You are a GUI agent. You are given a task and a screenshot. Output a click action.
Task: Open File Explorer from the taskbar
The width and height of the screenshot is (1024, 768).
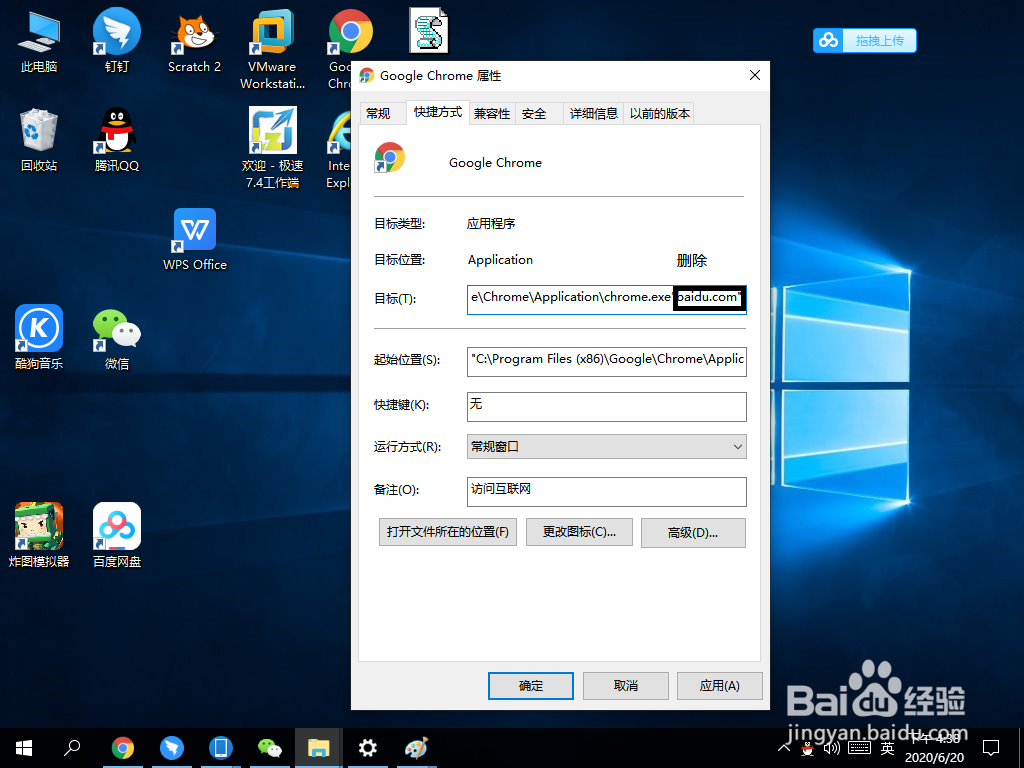pyautogui.click(x=318, y=748)
